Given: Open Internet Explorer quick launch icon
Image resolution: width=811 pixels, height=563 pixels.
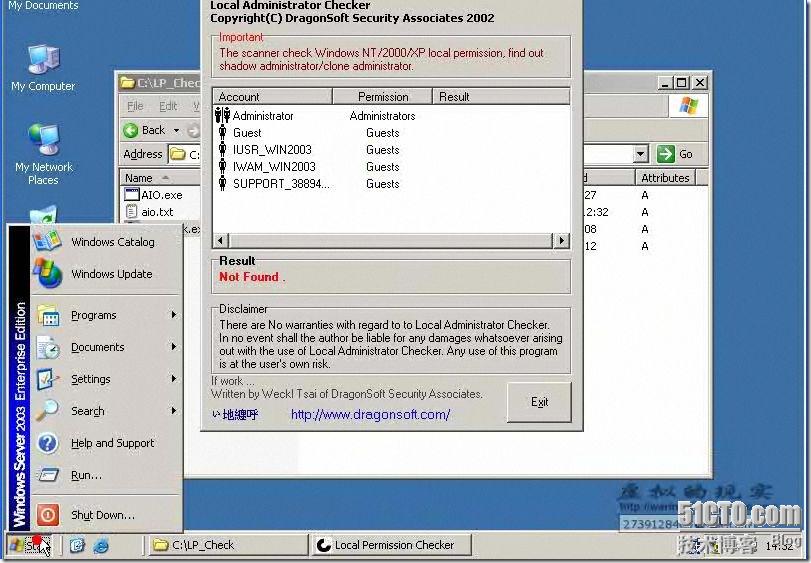Looking at the screenshot, I should [x=101, y=545].
